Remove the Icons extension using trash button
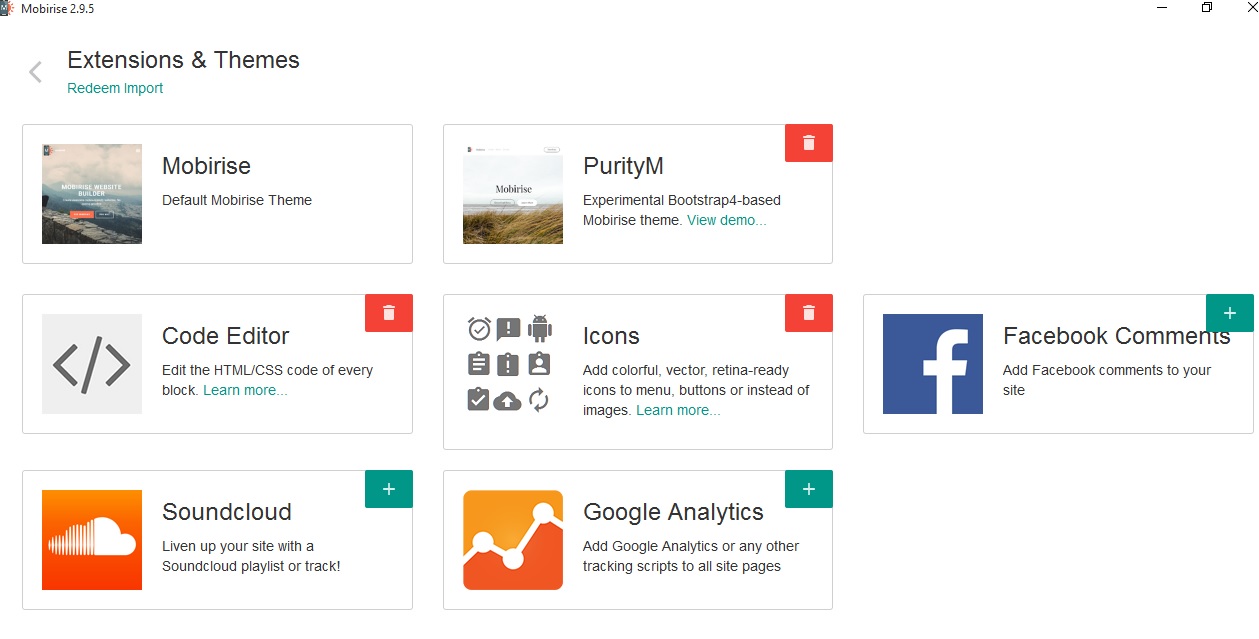This screenshot has height=639, width=1259. coord(809,313)
